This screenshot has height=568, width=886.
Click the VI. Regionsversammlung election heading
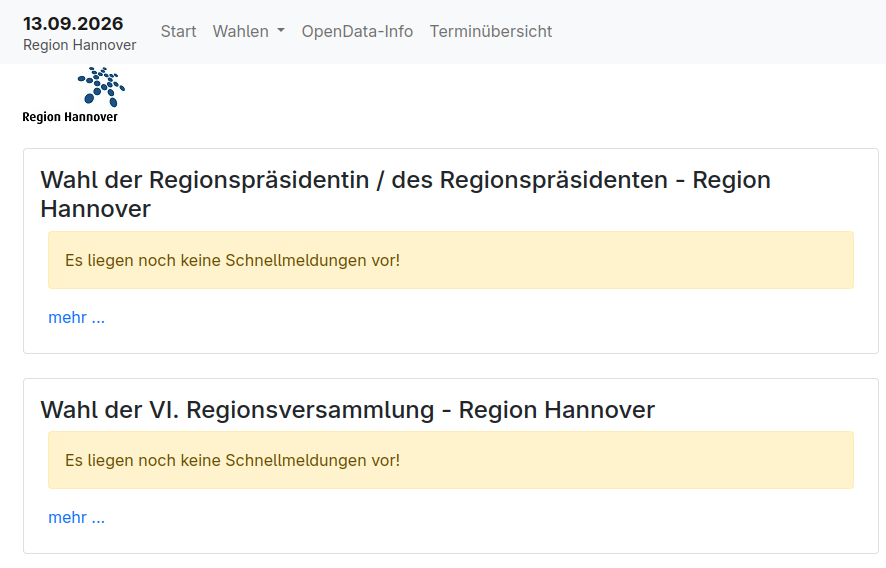coord(348,410)
